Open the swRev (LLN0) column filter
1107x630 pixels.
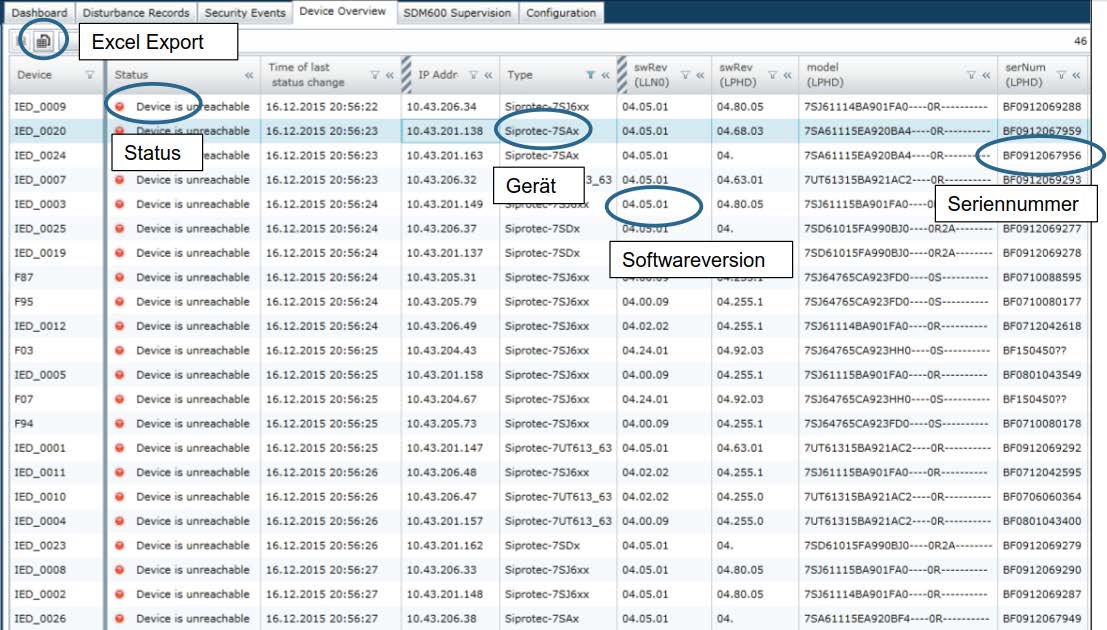685,75
